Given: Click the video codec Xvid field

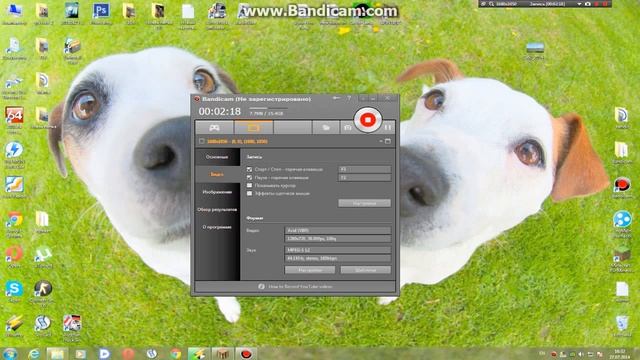Looking at the screenshot, I should tap(338, 230).
